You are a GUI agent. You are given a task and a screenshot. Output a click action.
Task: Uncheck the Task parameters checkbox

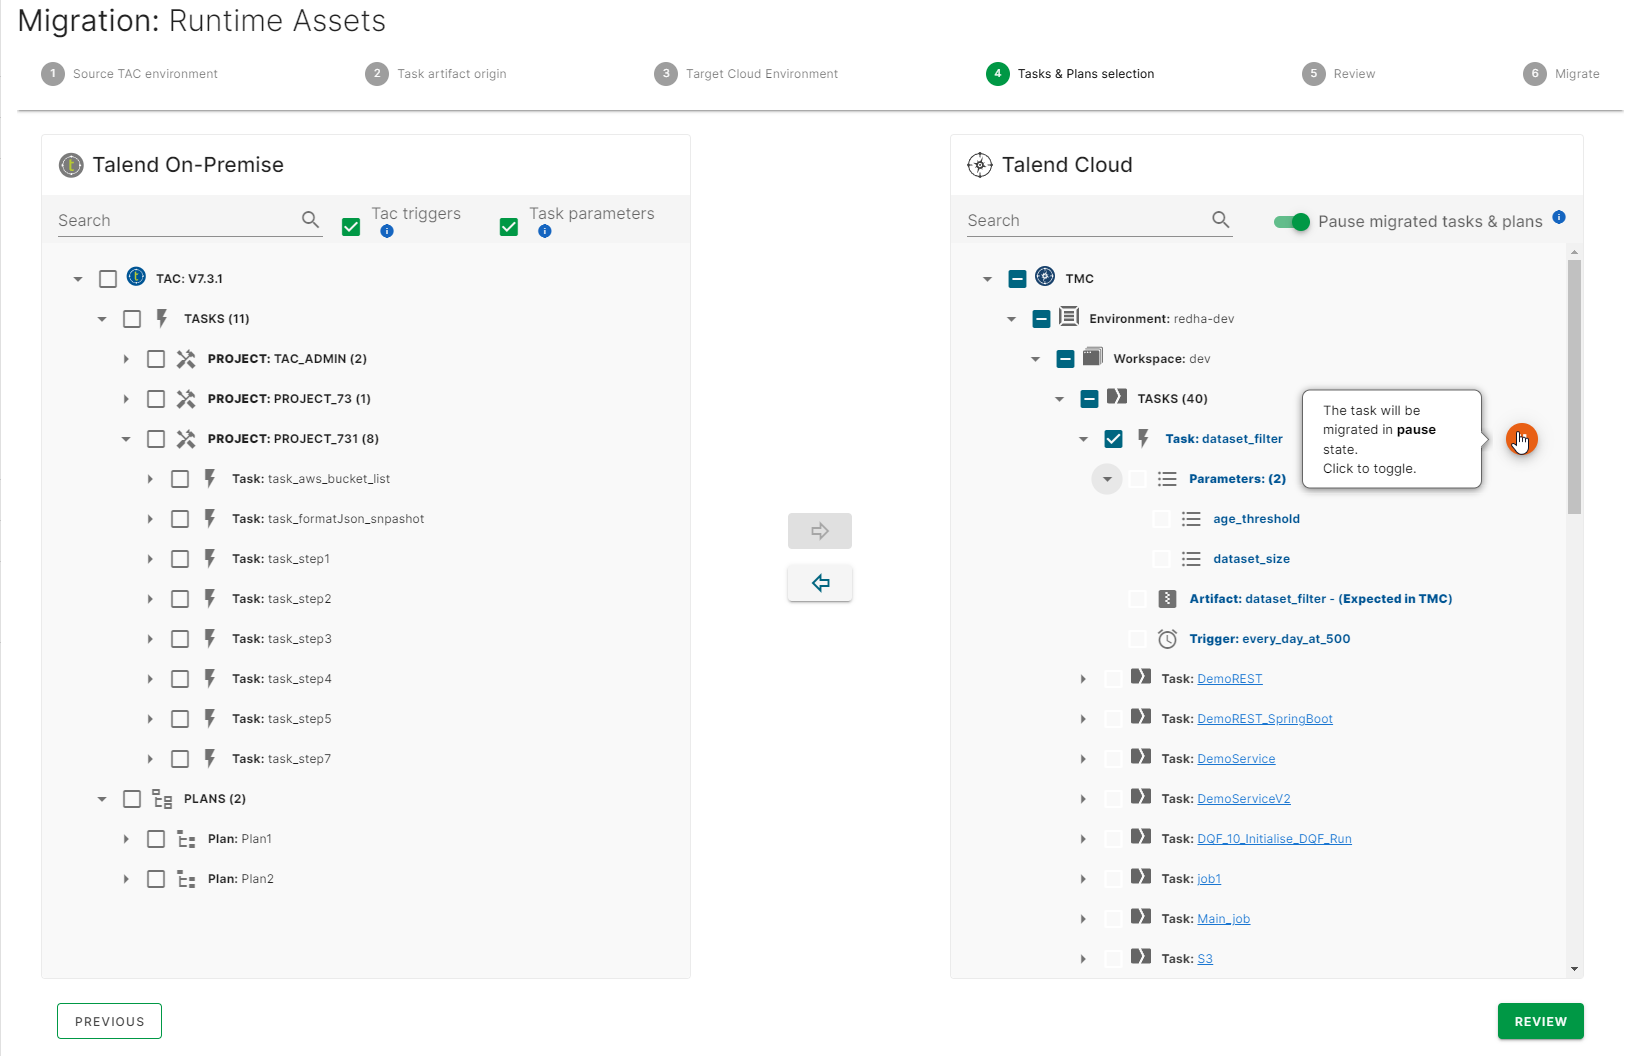tap(508, 226)
